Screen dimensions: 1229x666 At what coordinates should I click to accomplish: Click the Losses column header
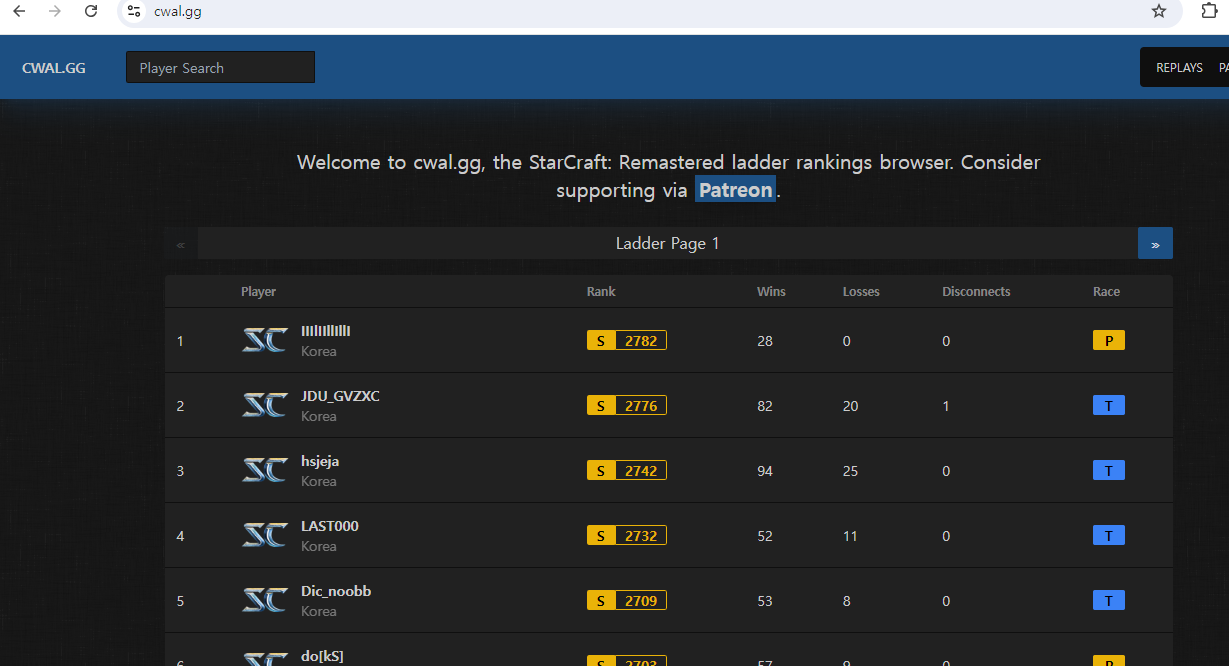(x=861, y=292)
